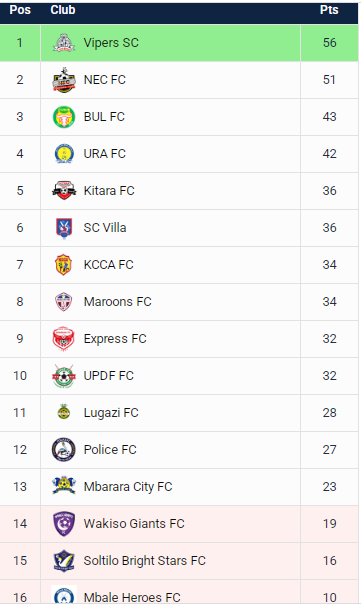Screen dimensions: 361x615
Task: Select the KCCA FC club badge
Action: click(x=64, y=265)
